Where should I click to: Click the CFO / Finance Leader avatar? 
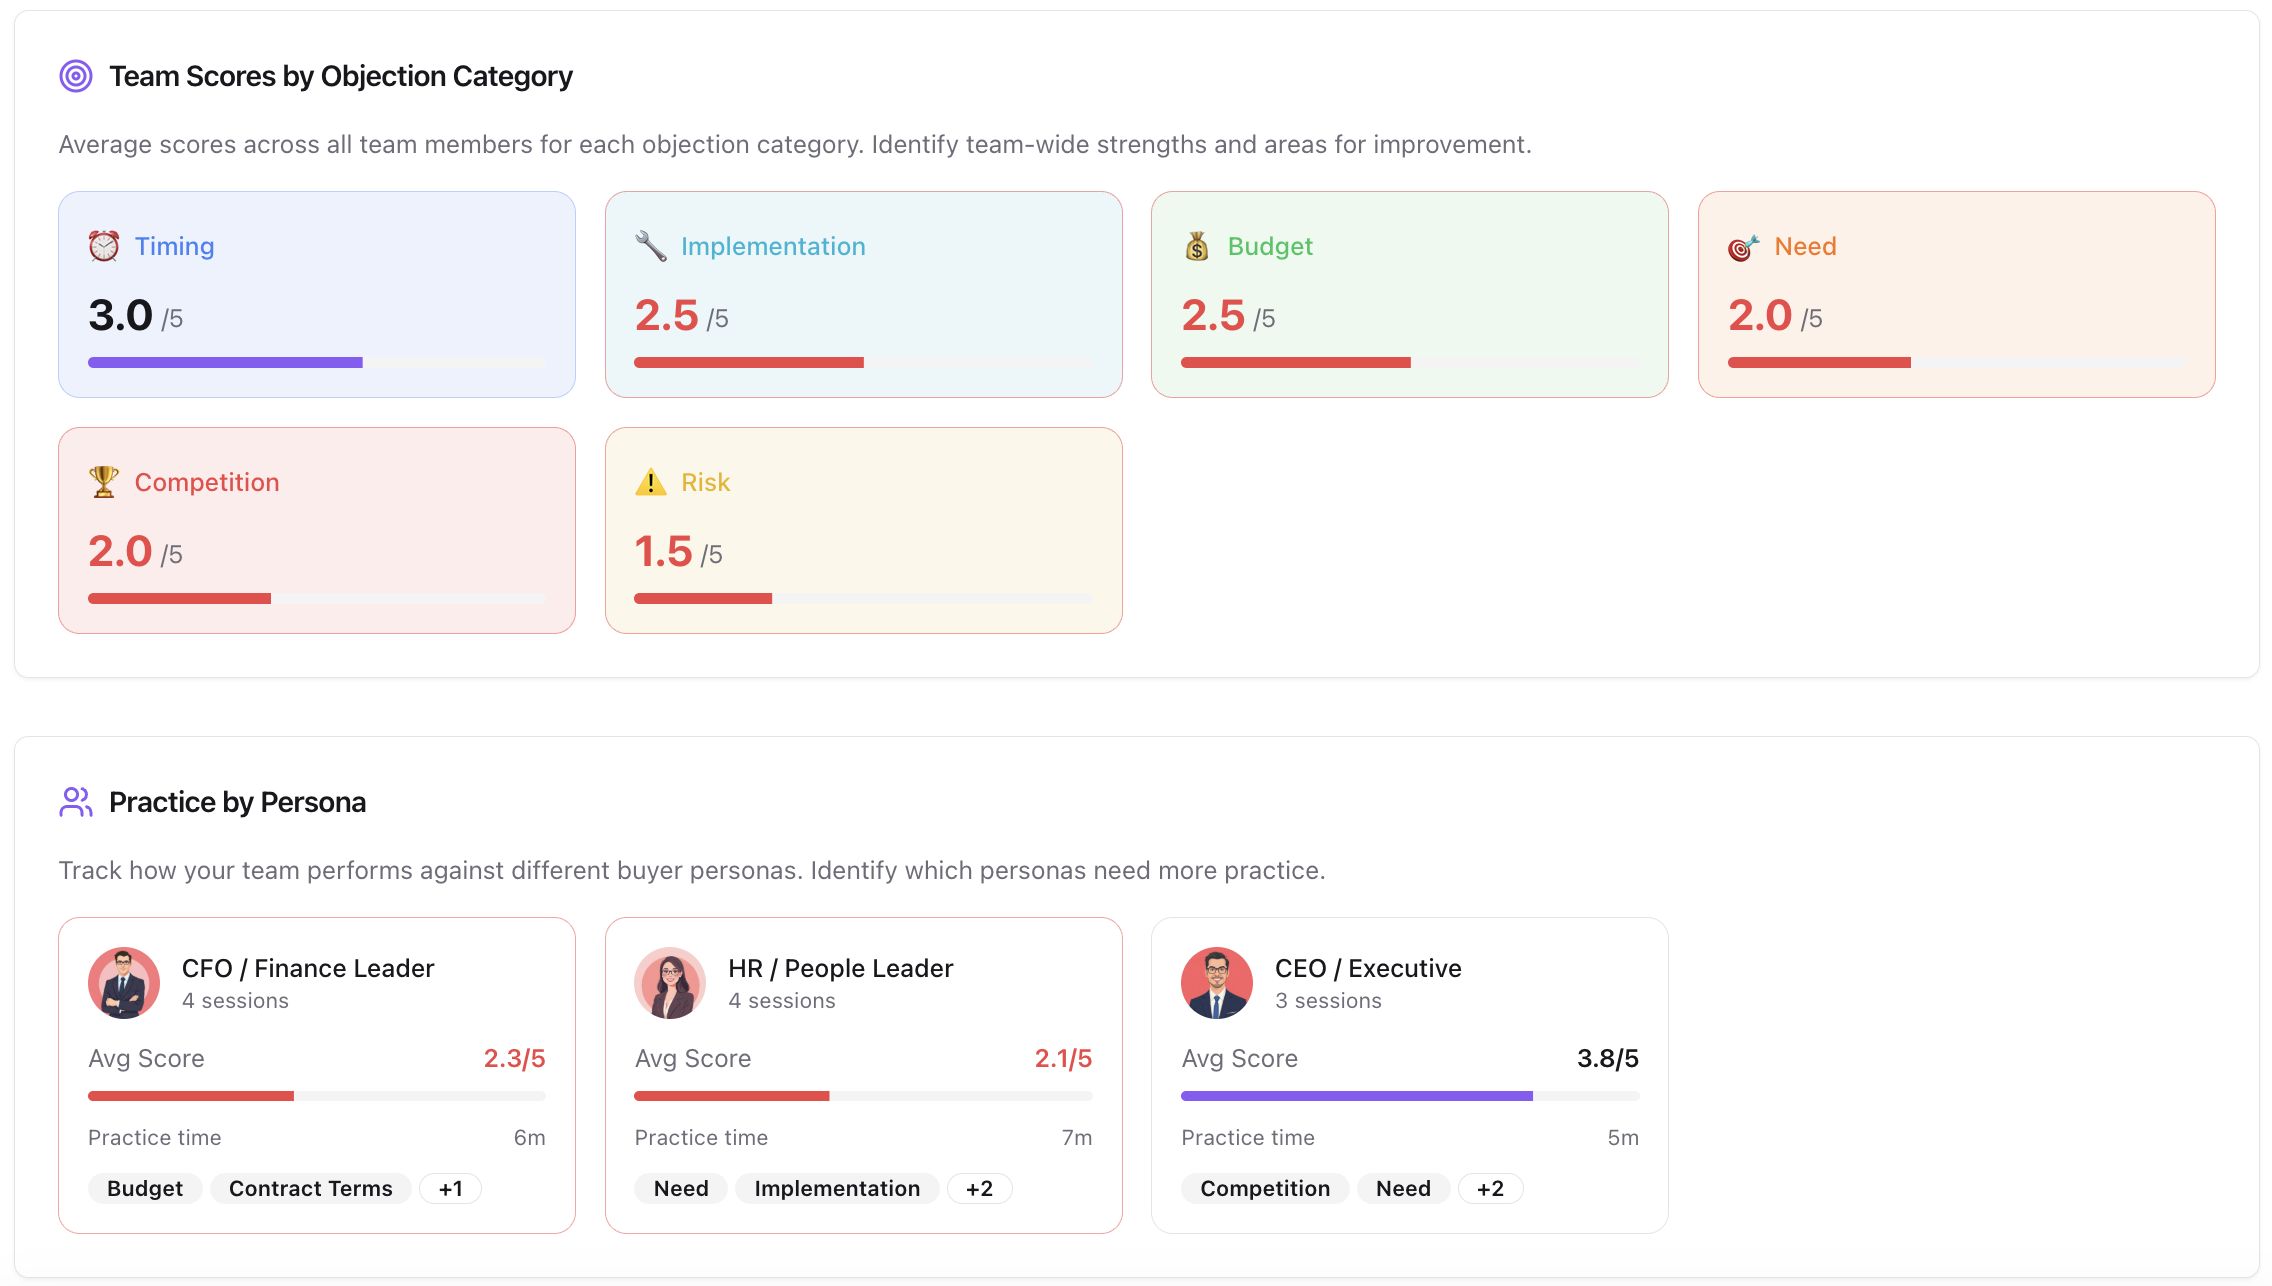(x=124, y=983)
